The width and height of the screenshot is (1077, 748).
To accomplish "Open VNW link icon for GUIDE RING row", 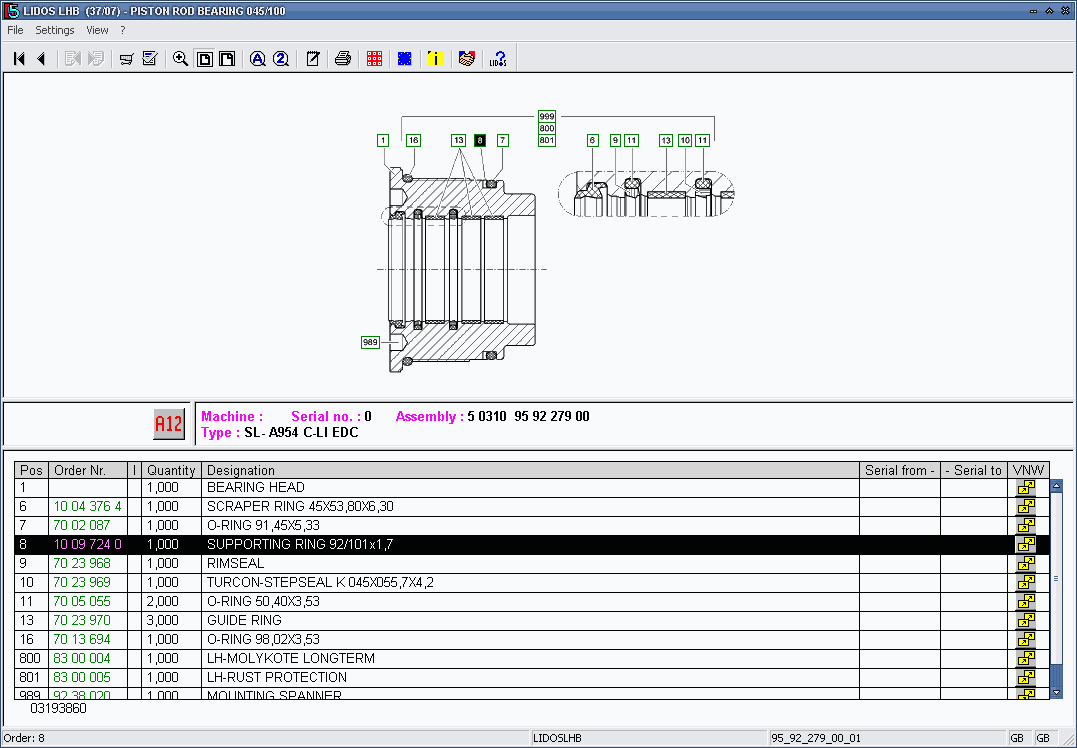I will 1026,620.
